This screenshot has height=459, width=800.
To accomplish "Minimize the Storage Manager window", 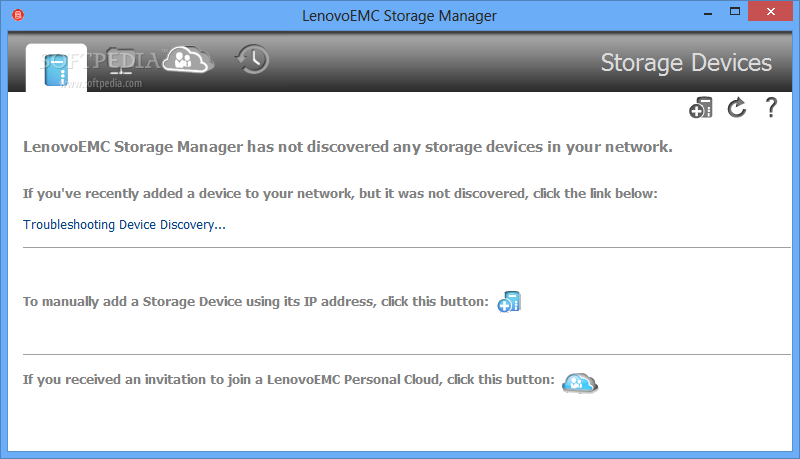I will (x=708, y=14).
